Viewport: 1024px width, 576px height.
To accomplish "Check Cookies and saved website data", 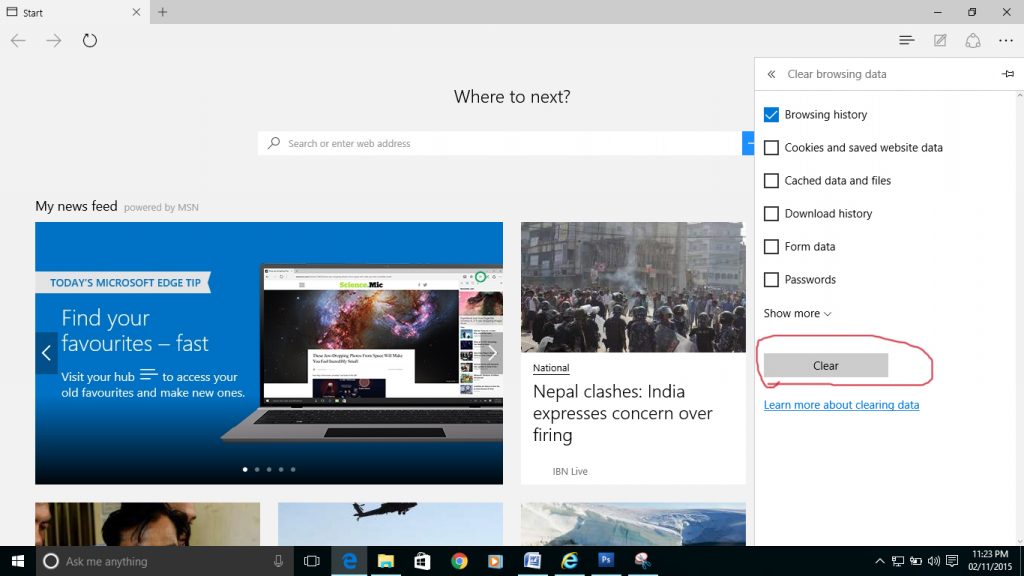I will click(771, 148).
